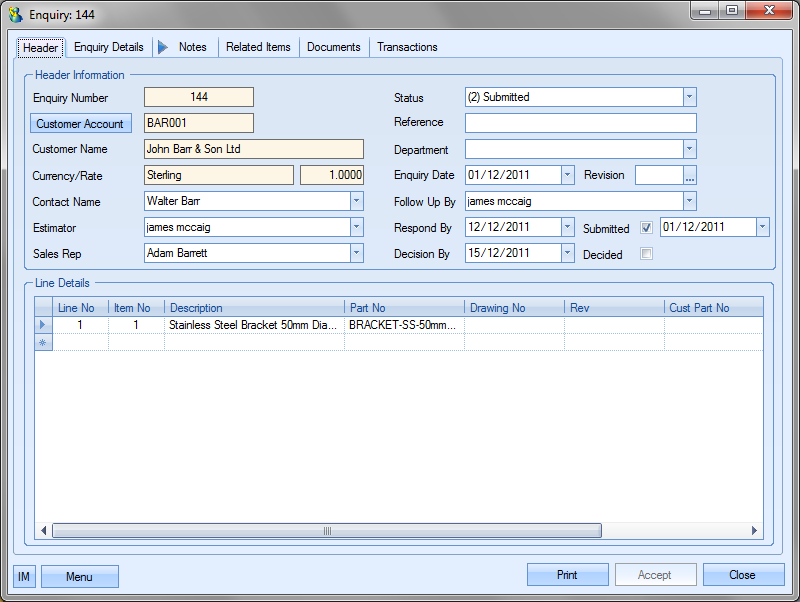Open the Sales Rep dropdown list

pos(356,253)
